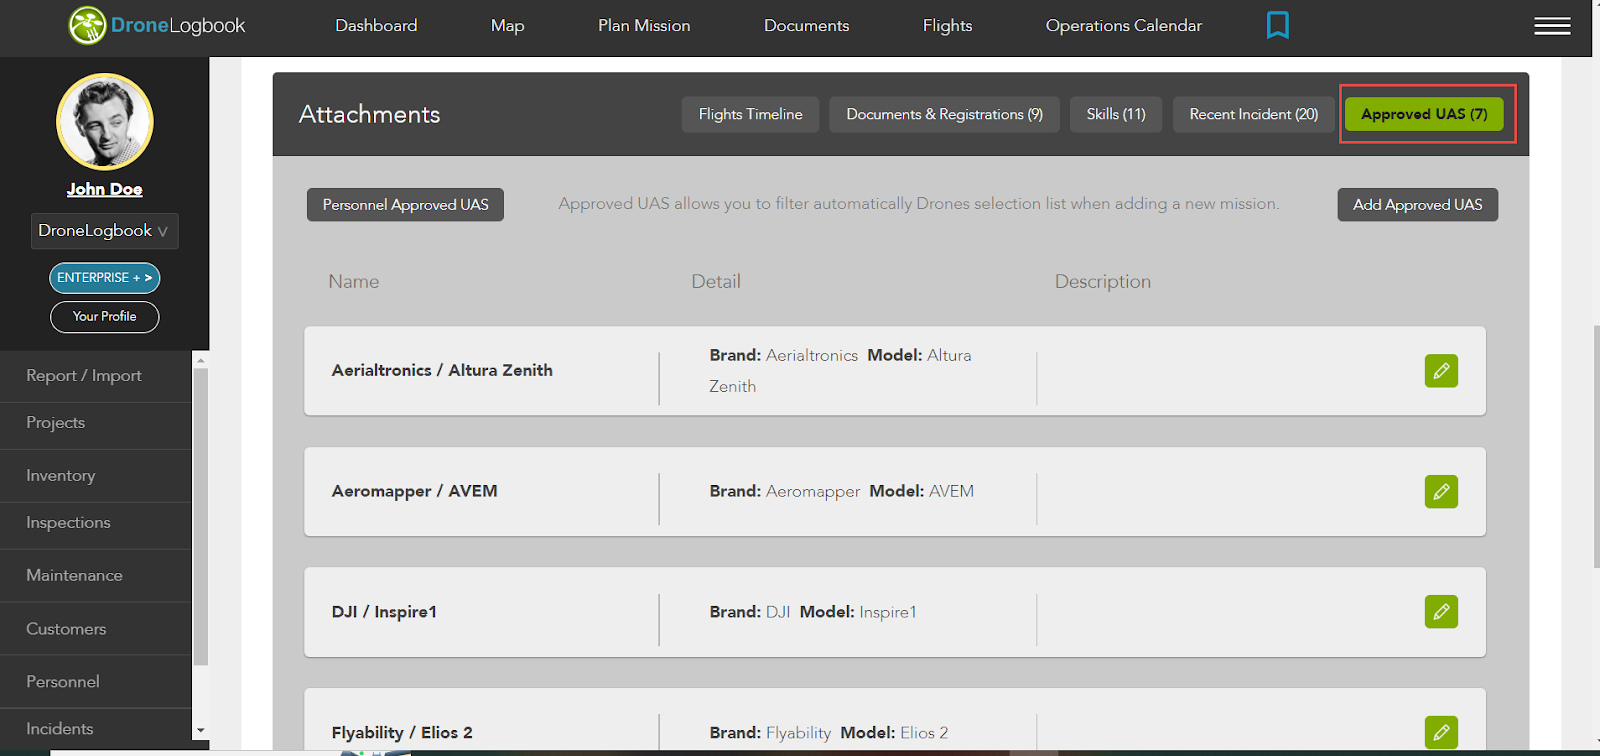
Task: Edit the Aeromapper / AVEM entry
Action: 1441,491
